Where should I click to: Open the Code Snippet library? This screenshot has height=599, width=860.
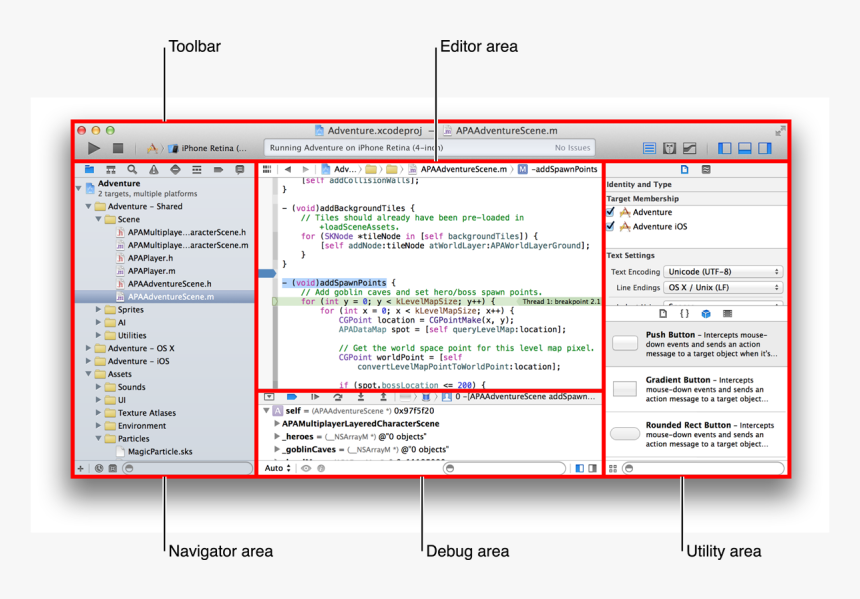pyautogui.click(x=684, y=314)
